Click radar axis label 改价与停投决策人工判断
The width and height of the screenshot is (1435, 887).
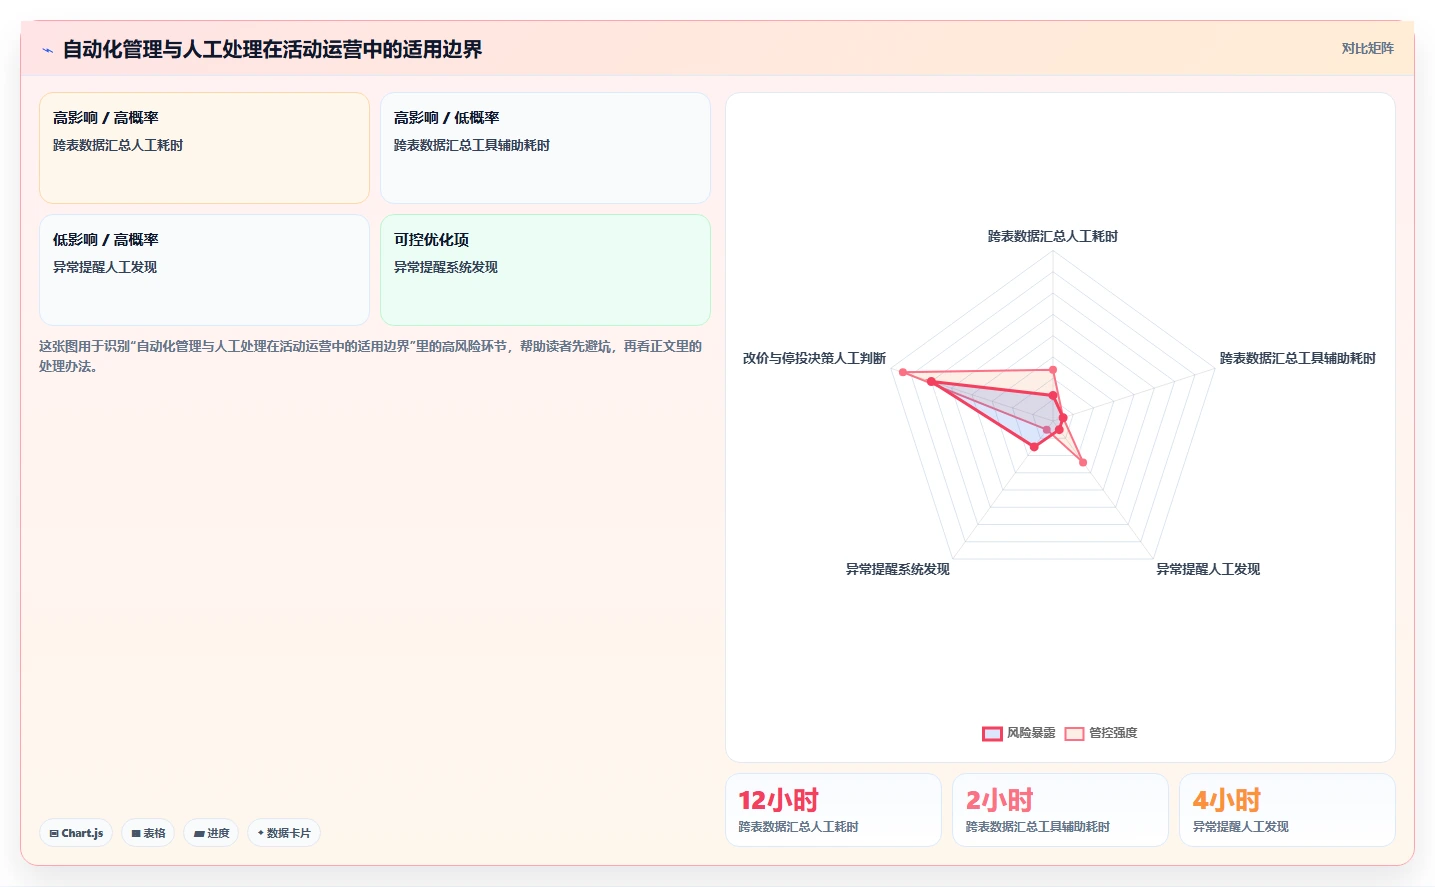[814, 358]
